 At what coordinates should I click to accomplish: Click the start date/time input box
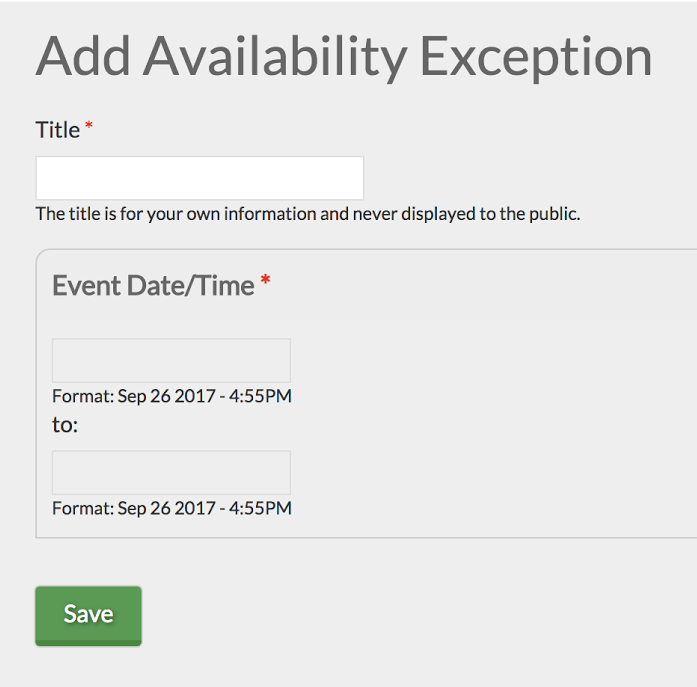click(x=171, y=360)
